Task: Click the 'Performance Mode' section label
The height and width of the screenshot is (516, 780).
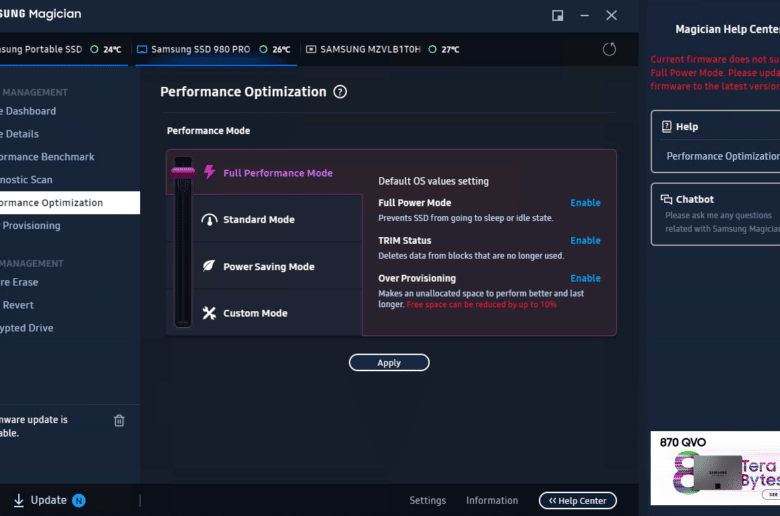Action: [208, 131]
